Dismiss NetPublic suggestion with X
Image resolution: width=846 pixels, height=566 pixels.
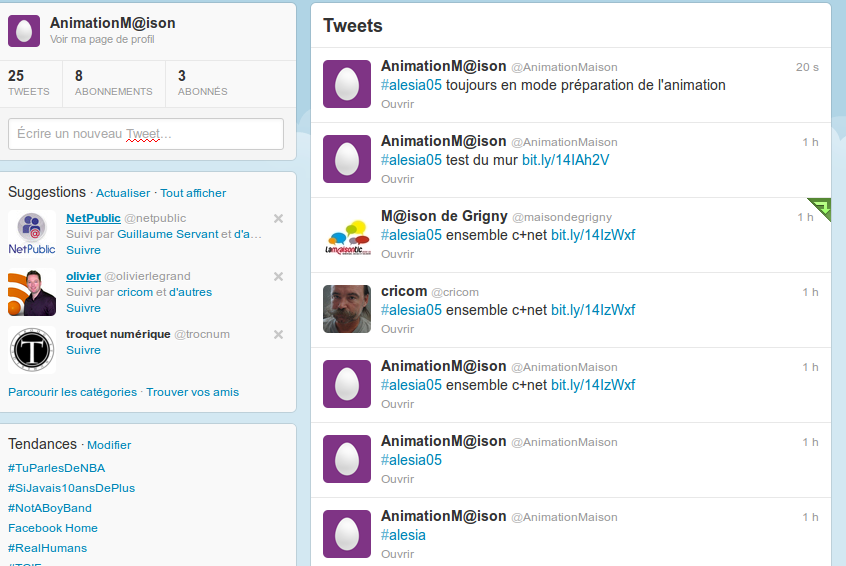(x=278, y=219)
